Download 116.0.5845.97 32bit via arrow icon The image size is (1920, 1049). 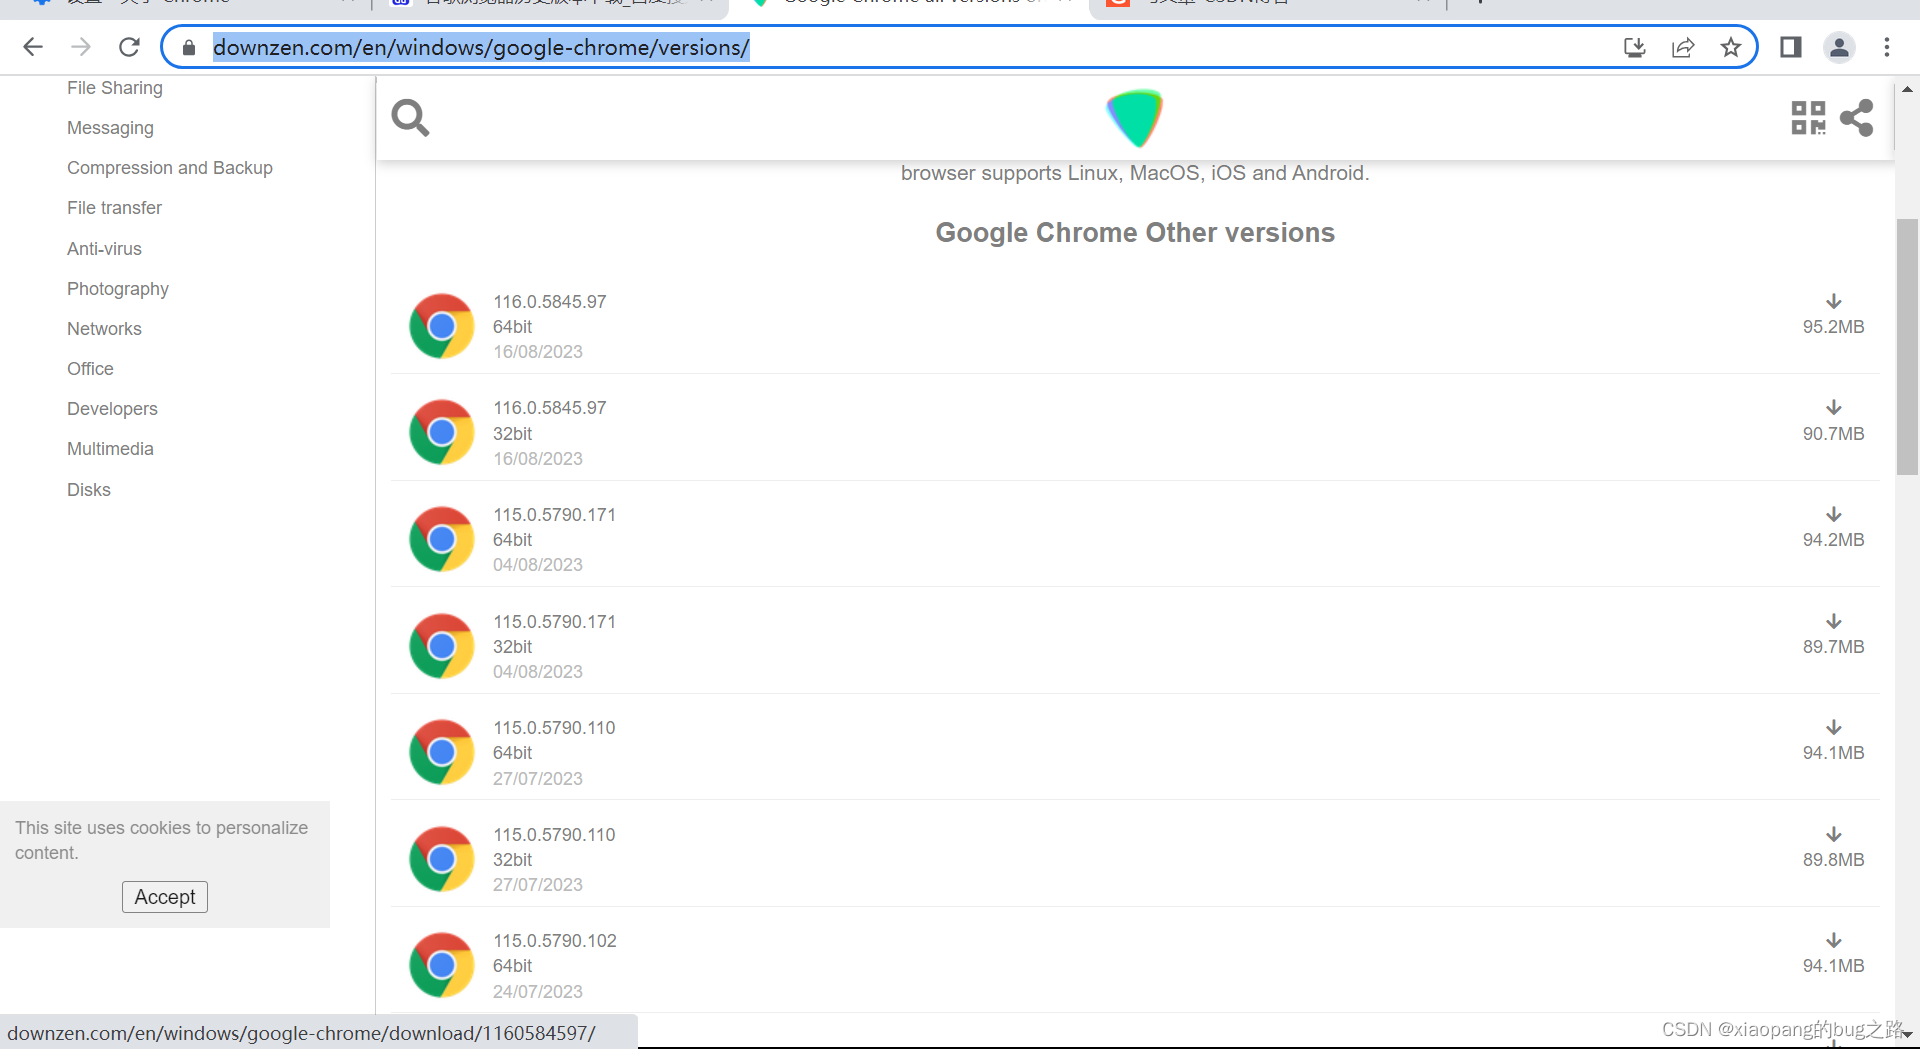click(1834, 407)
